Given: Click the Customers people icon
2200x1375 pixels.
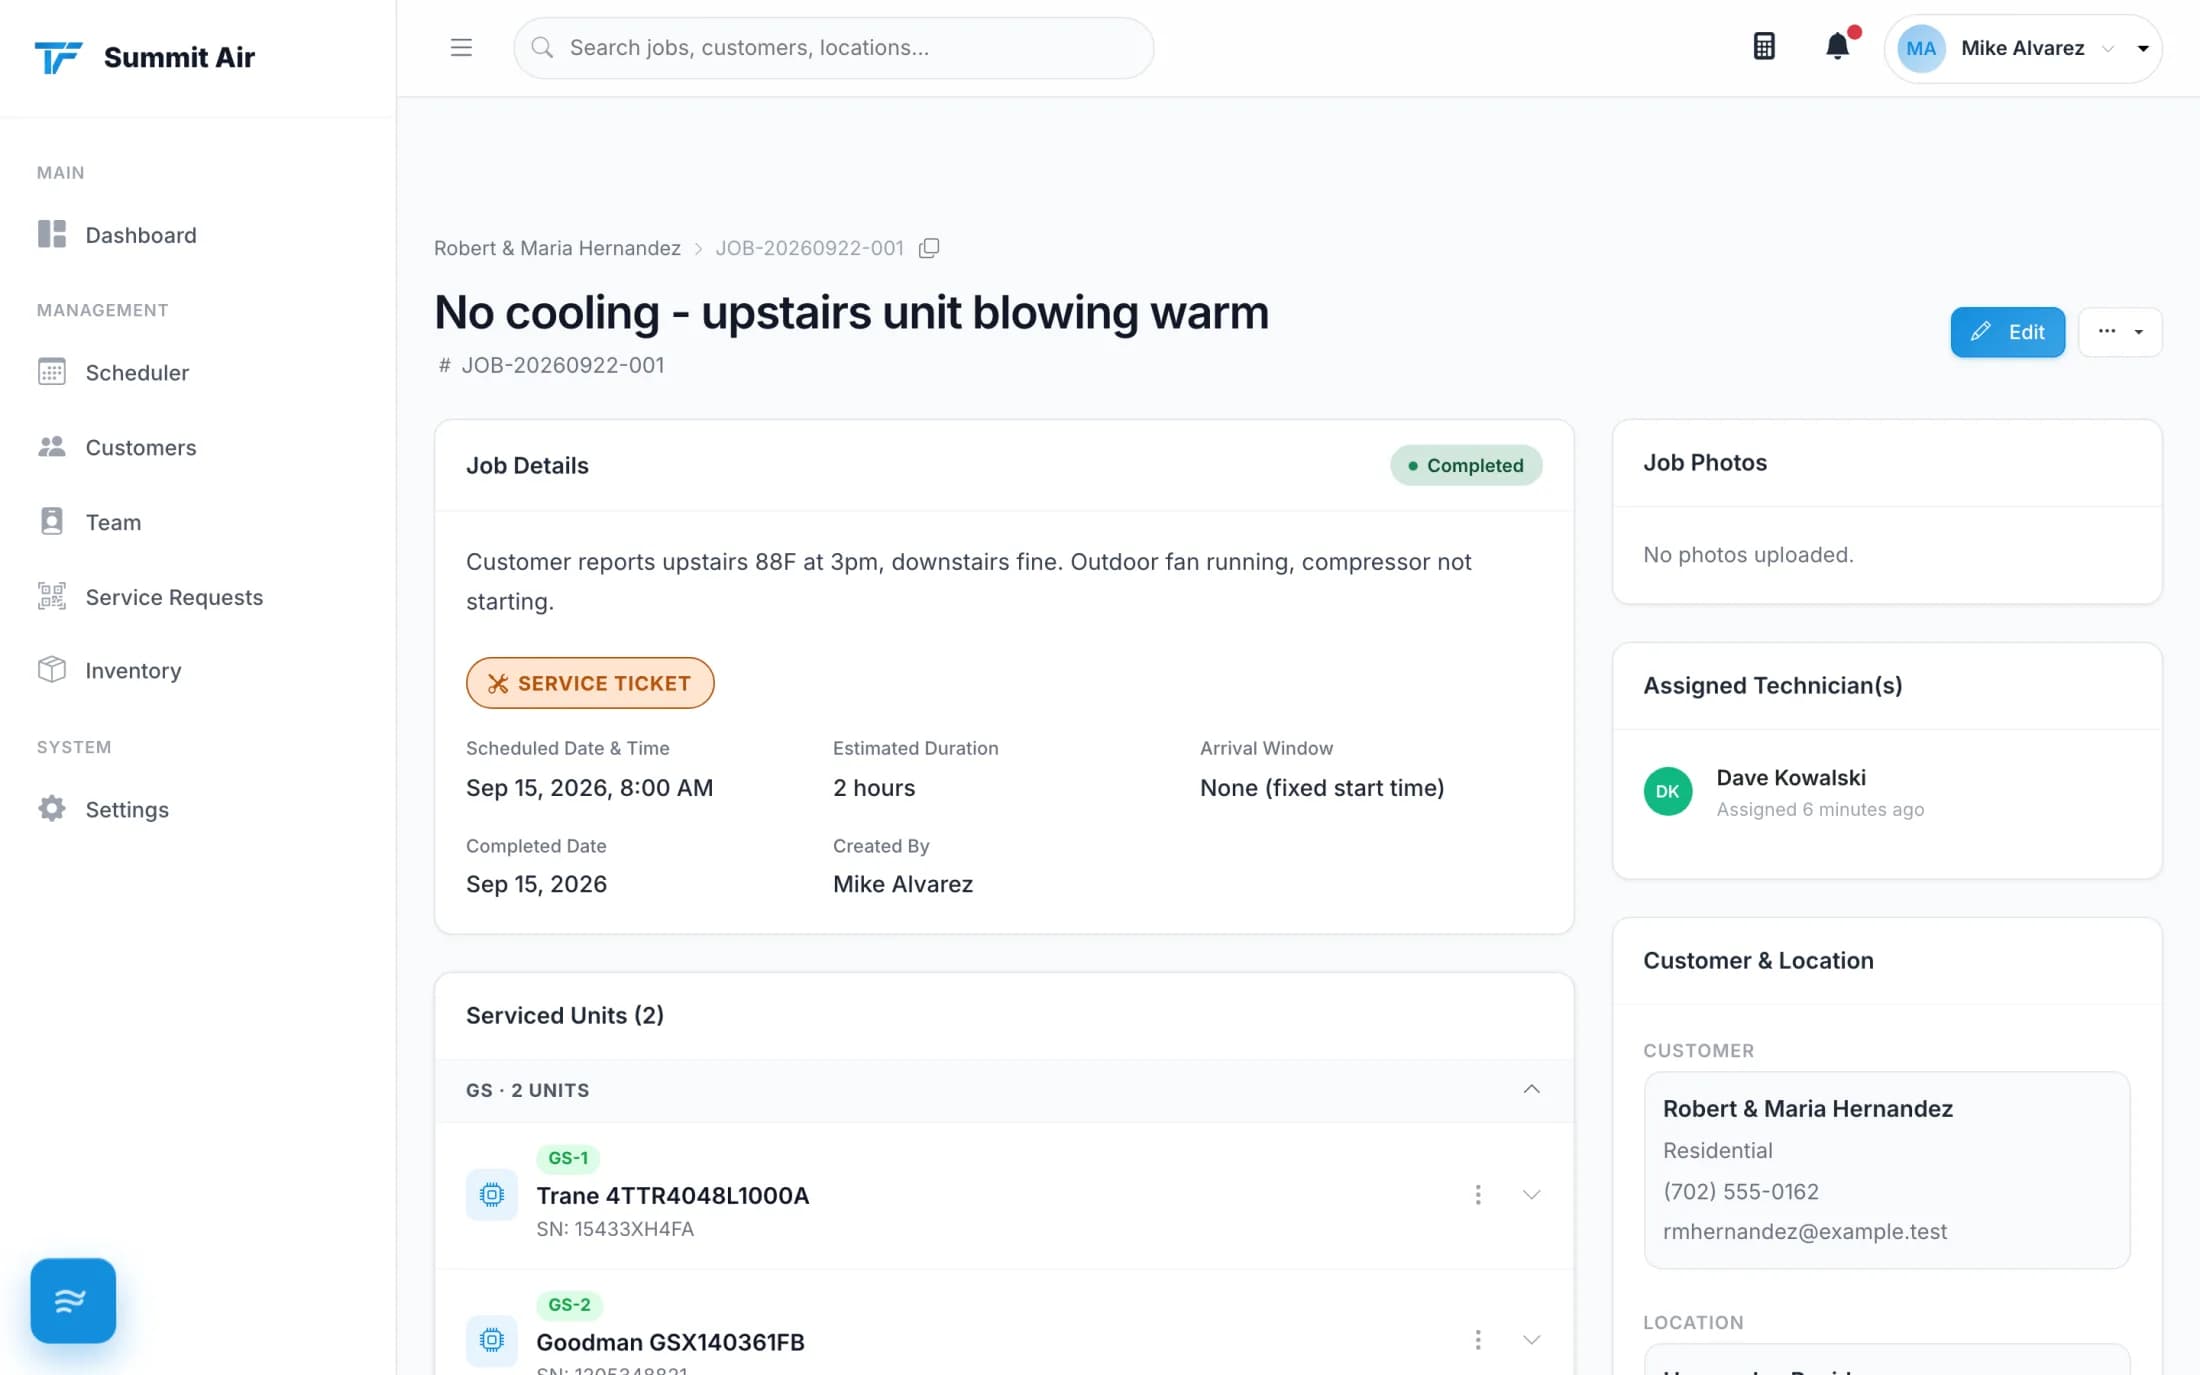Looking at the screenshot, I should (x=52, y=447).
